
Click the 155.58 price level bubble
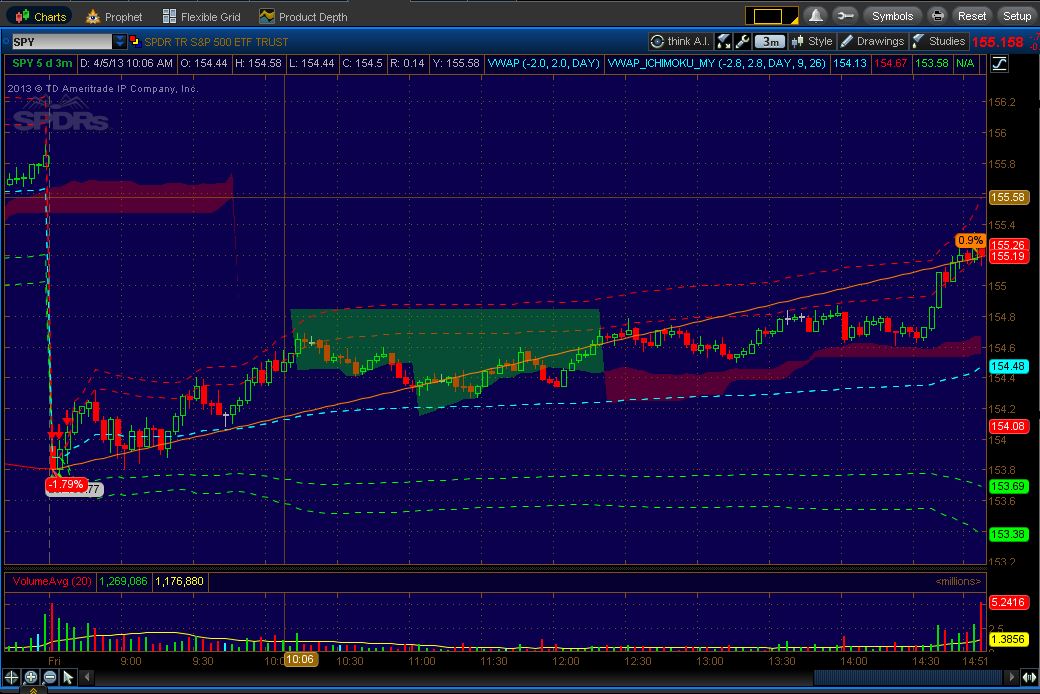coord(1008,197)
